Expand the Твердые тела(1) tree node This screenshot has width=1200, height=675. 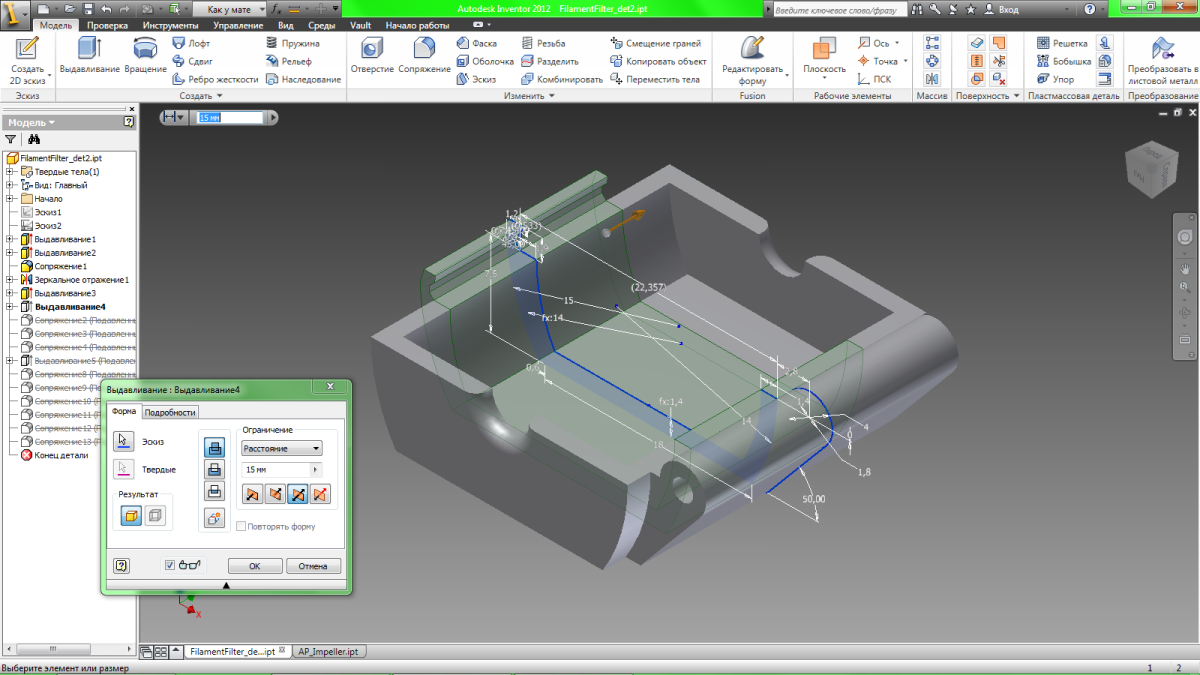[x=9, y=172]
